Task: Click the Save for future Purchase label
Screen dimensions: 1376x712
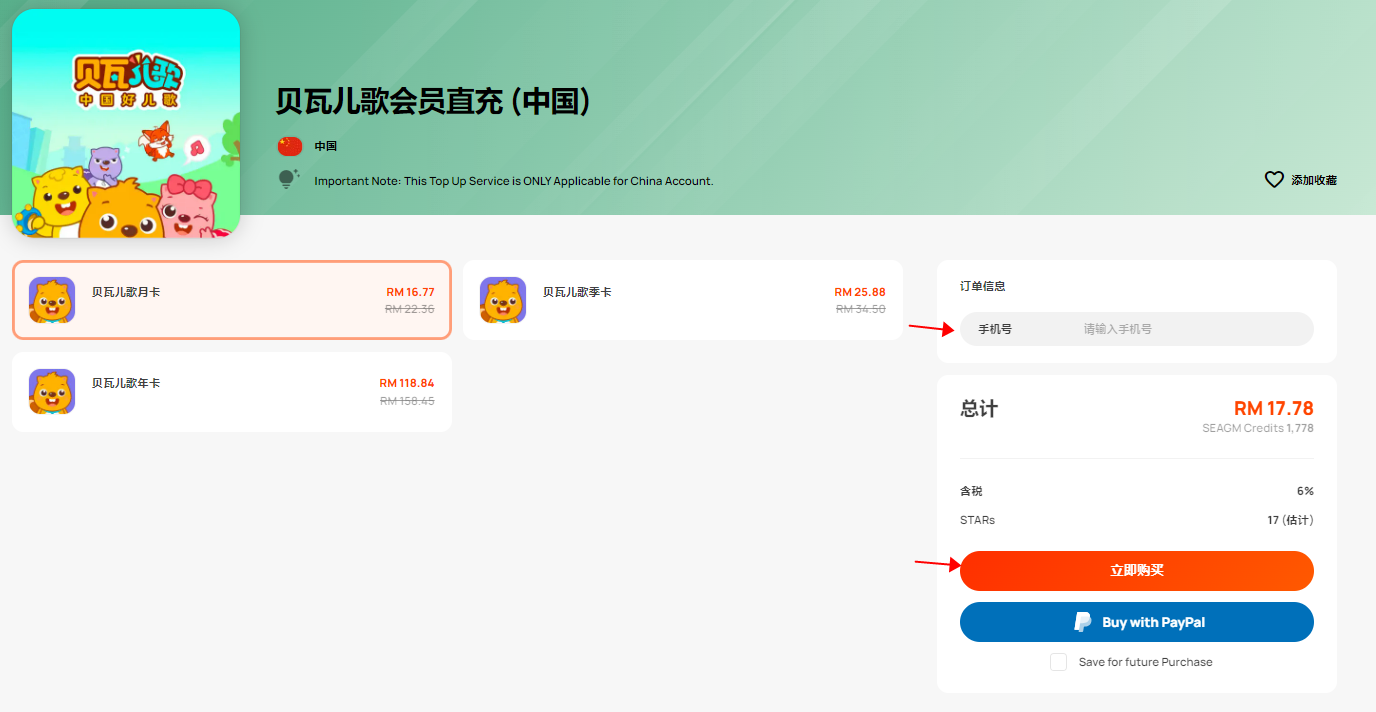Action: [x=1146, y=662]
